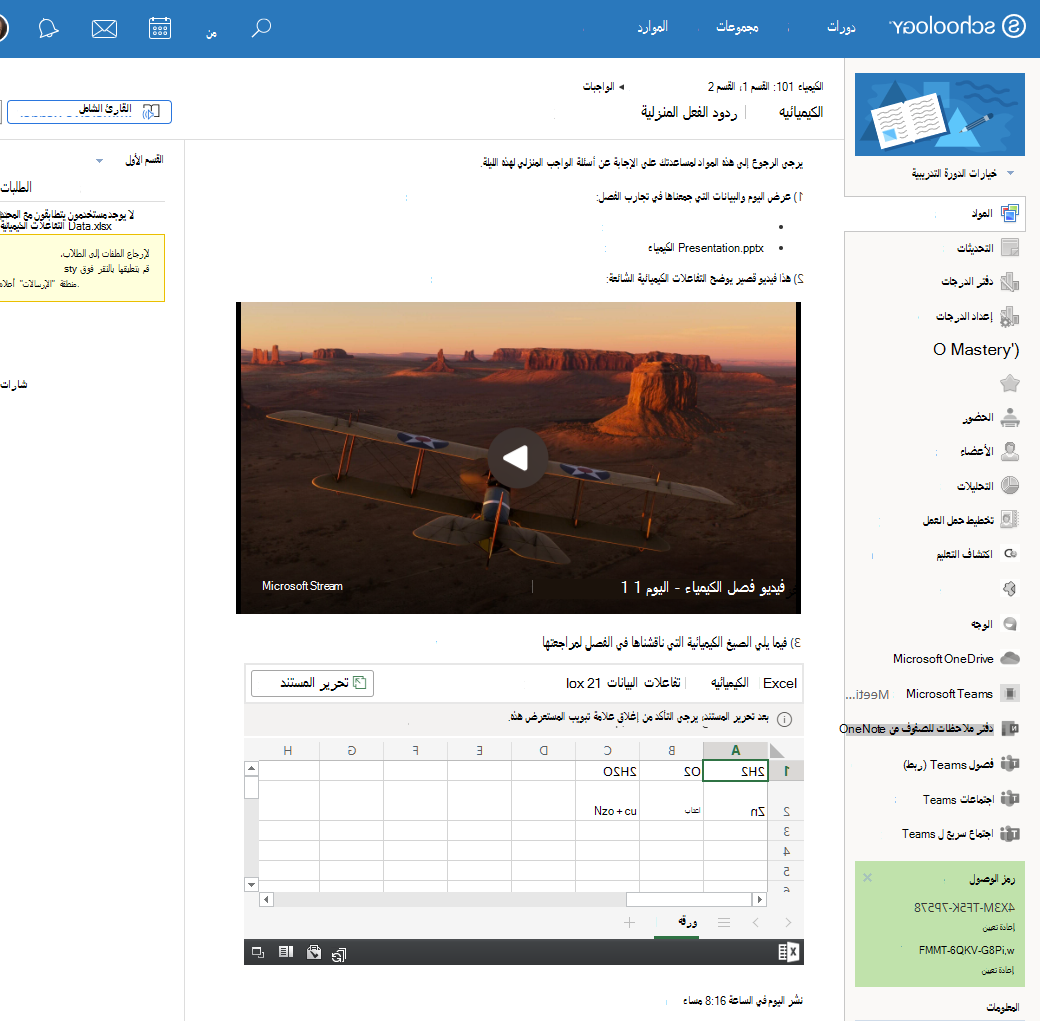The width and height of the screenshot is (1040, 1021).
Task: Click the download icon in embed footer
Action: tap(314, 953)
